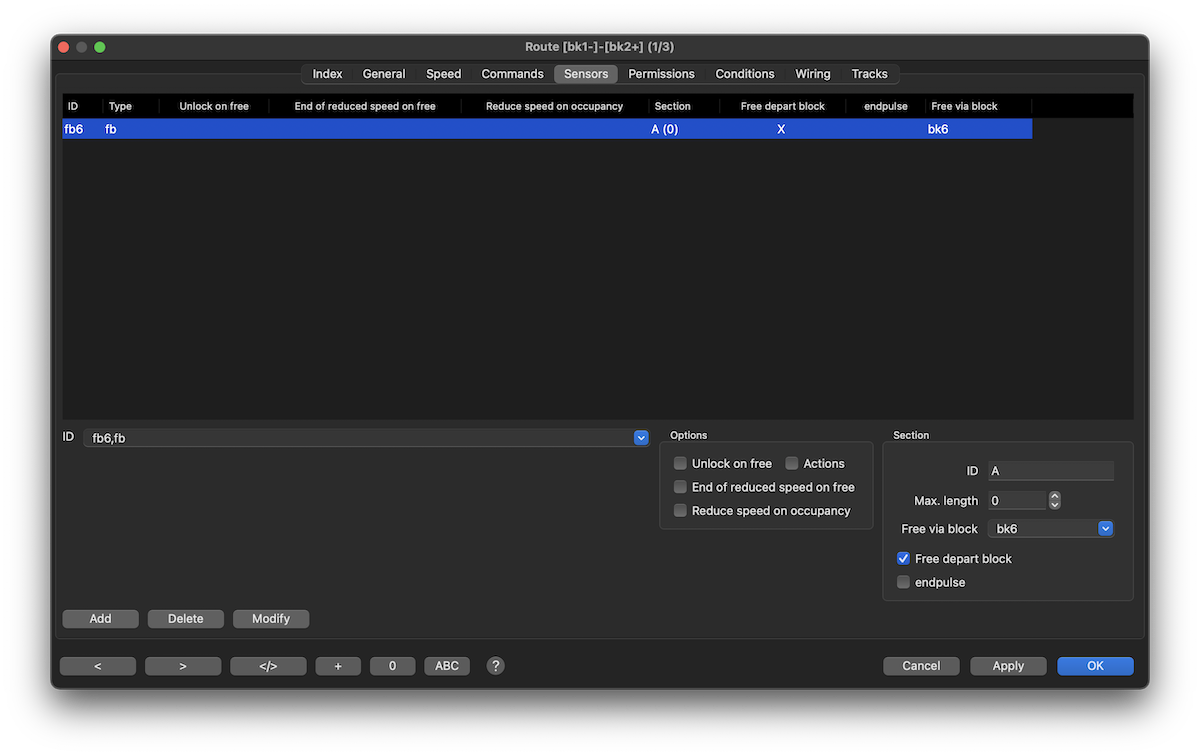Click the ABC button
The image size is (1200, 756).
pyautogui.click(x=447, y=666)
